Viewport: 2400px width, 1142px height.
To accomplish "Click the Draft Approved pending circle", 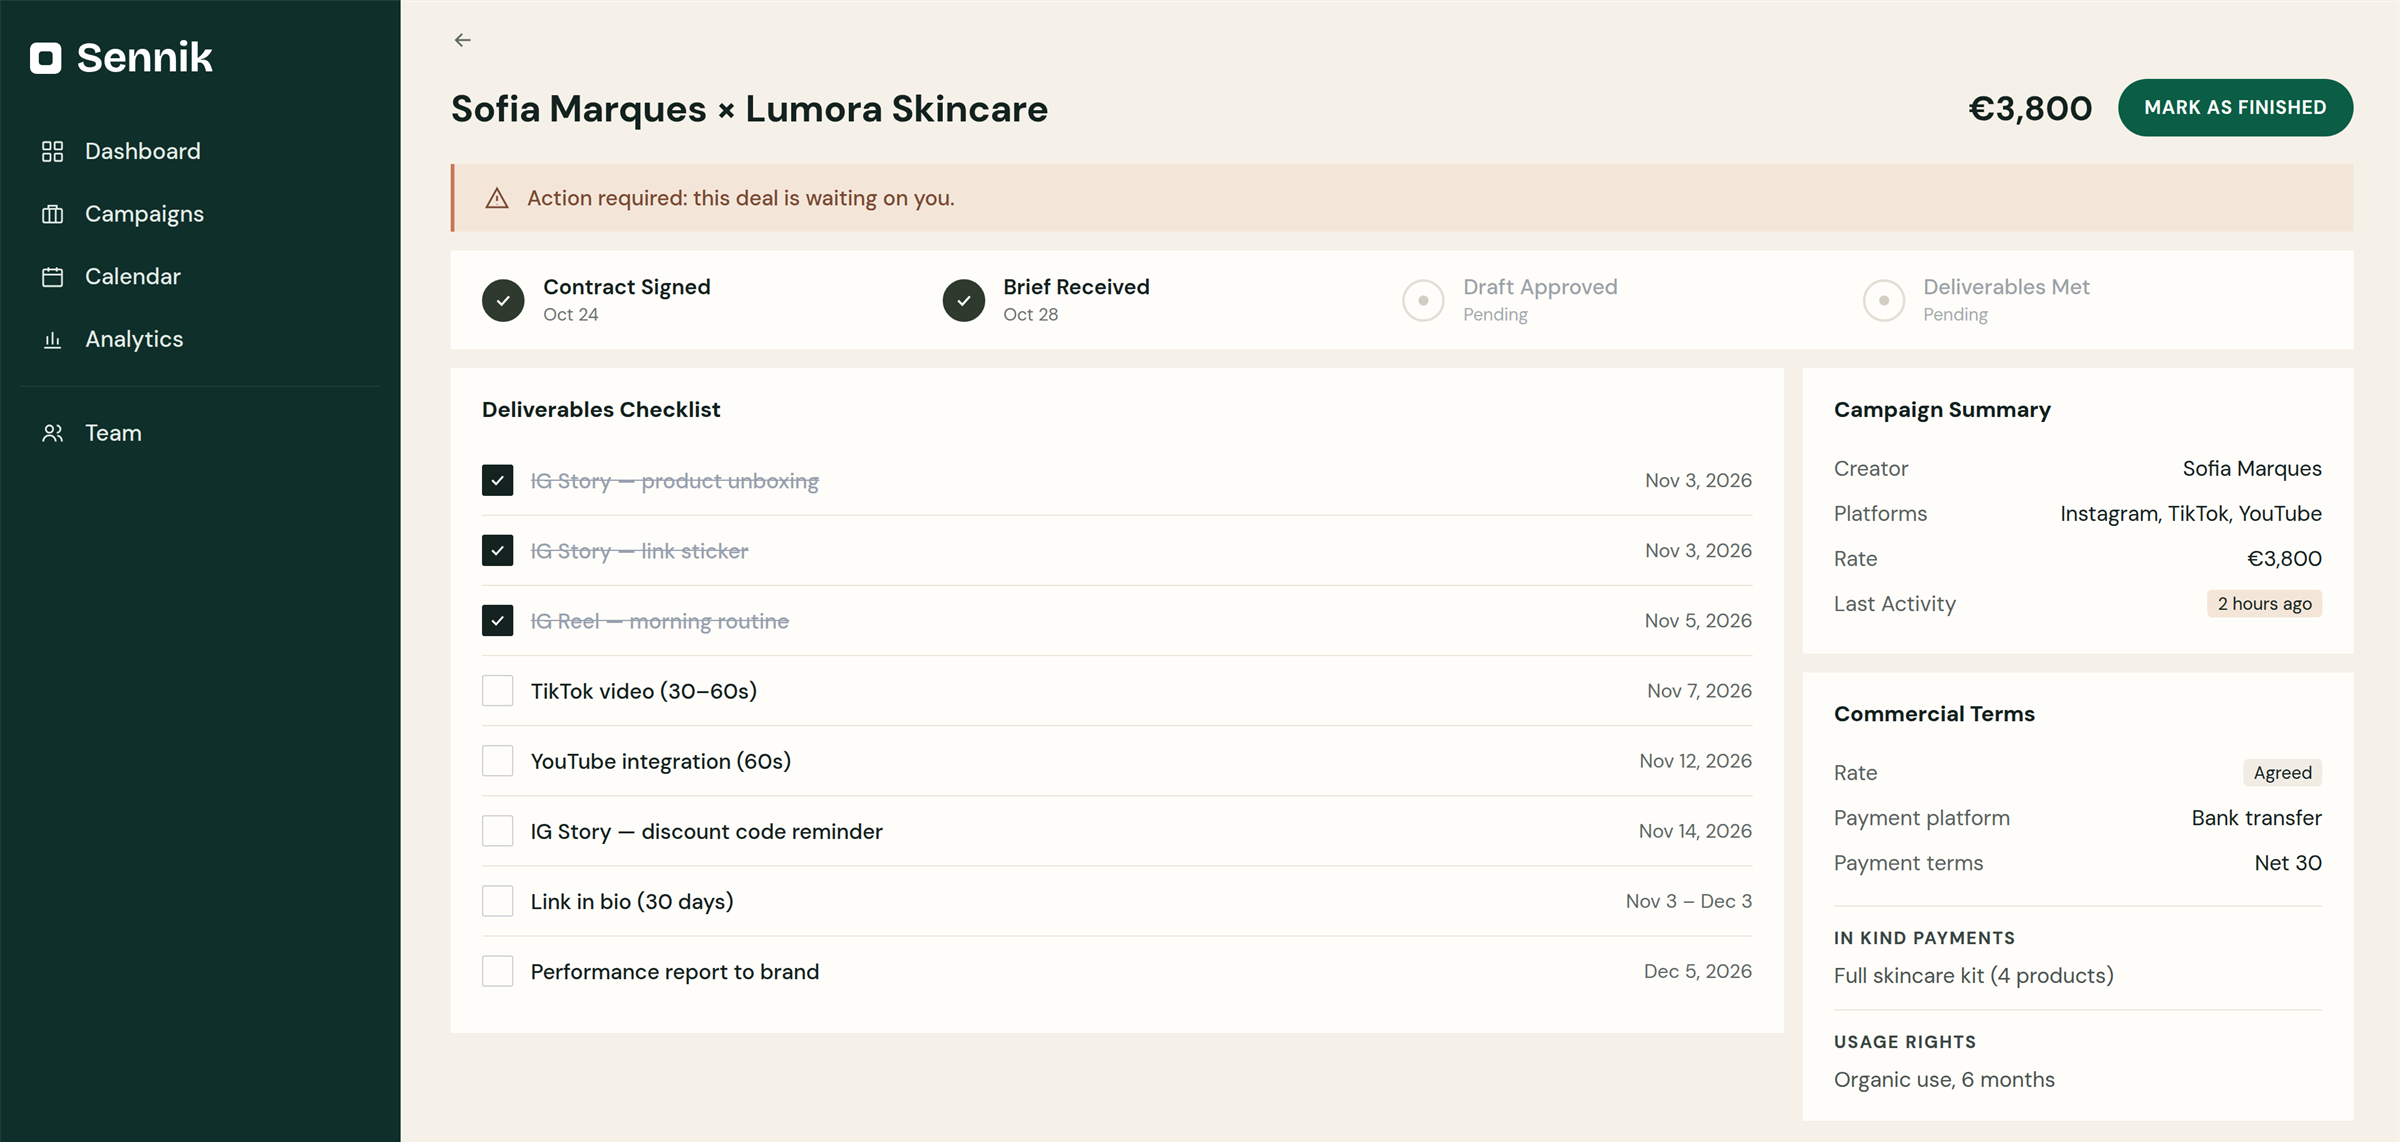I will click(1423, 300).
